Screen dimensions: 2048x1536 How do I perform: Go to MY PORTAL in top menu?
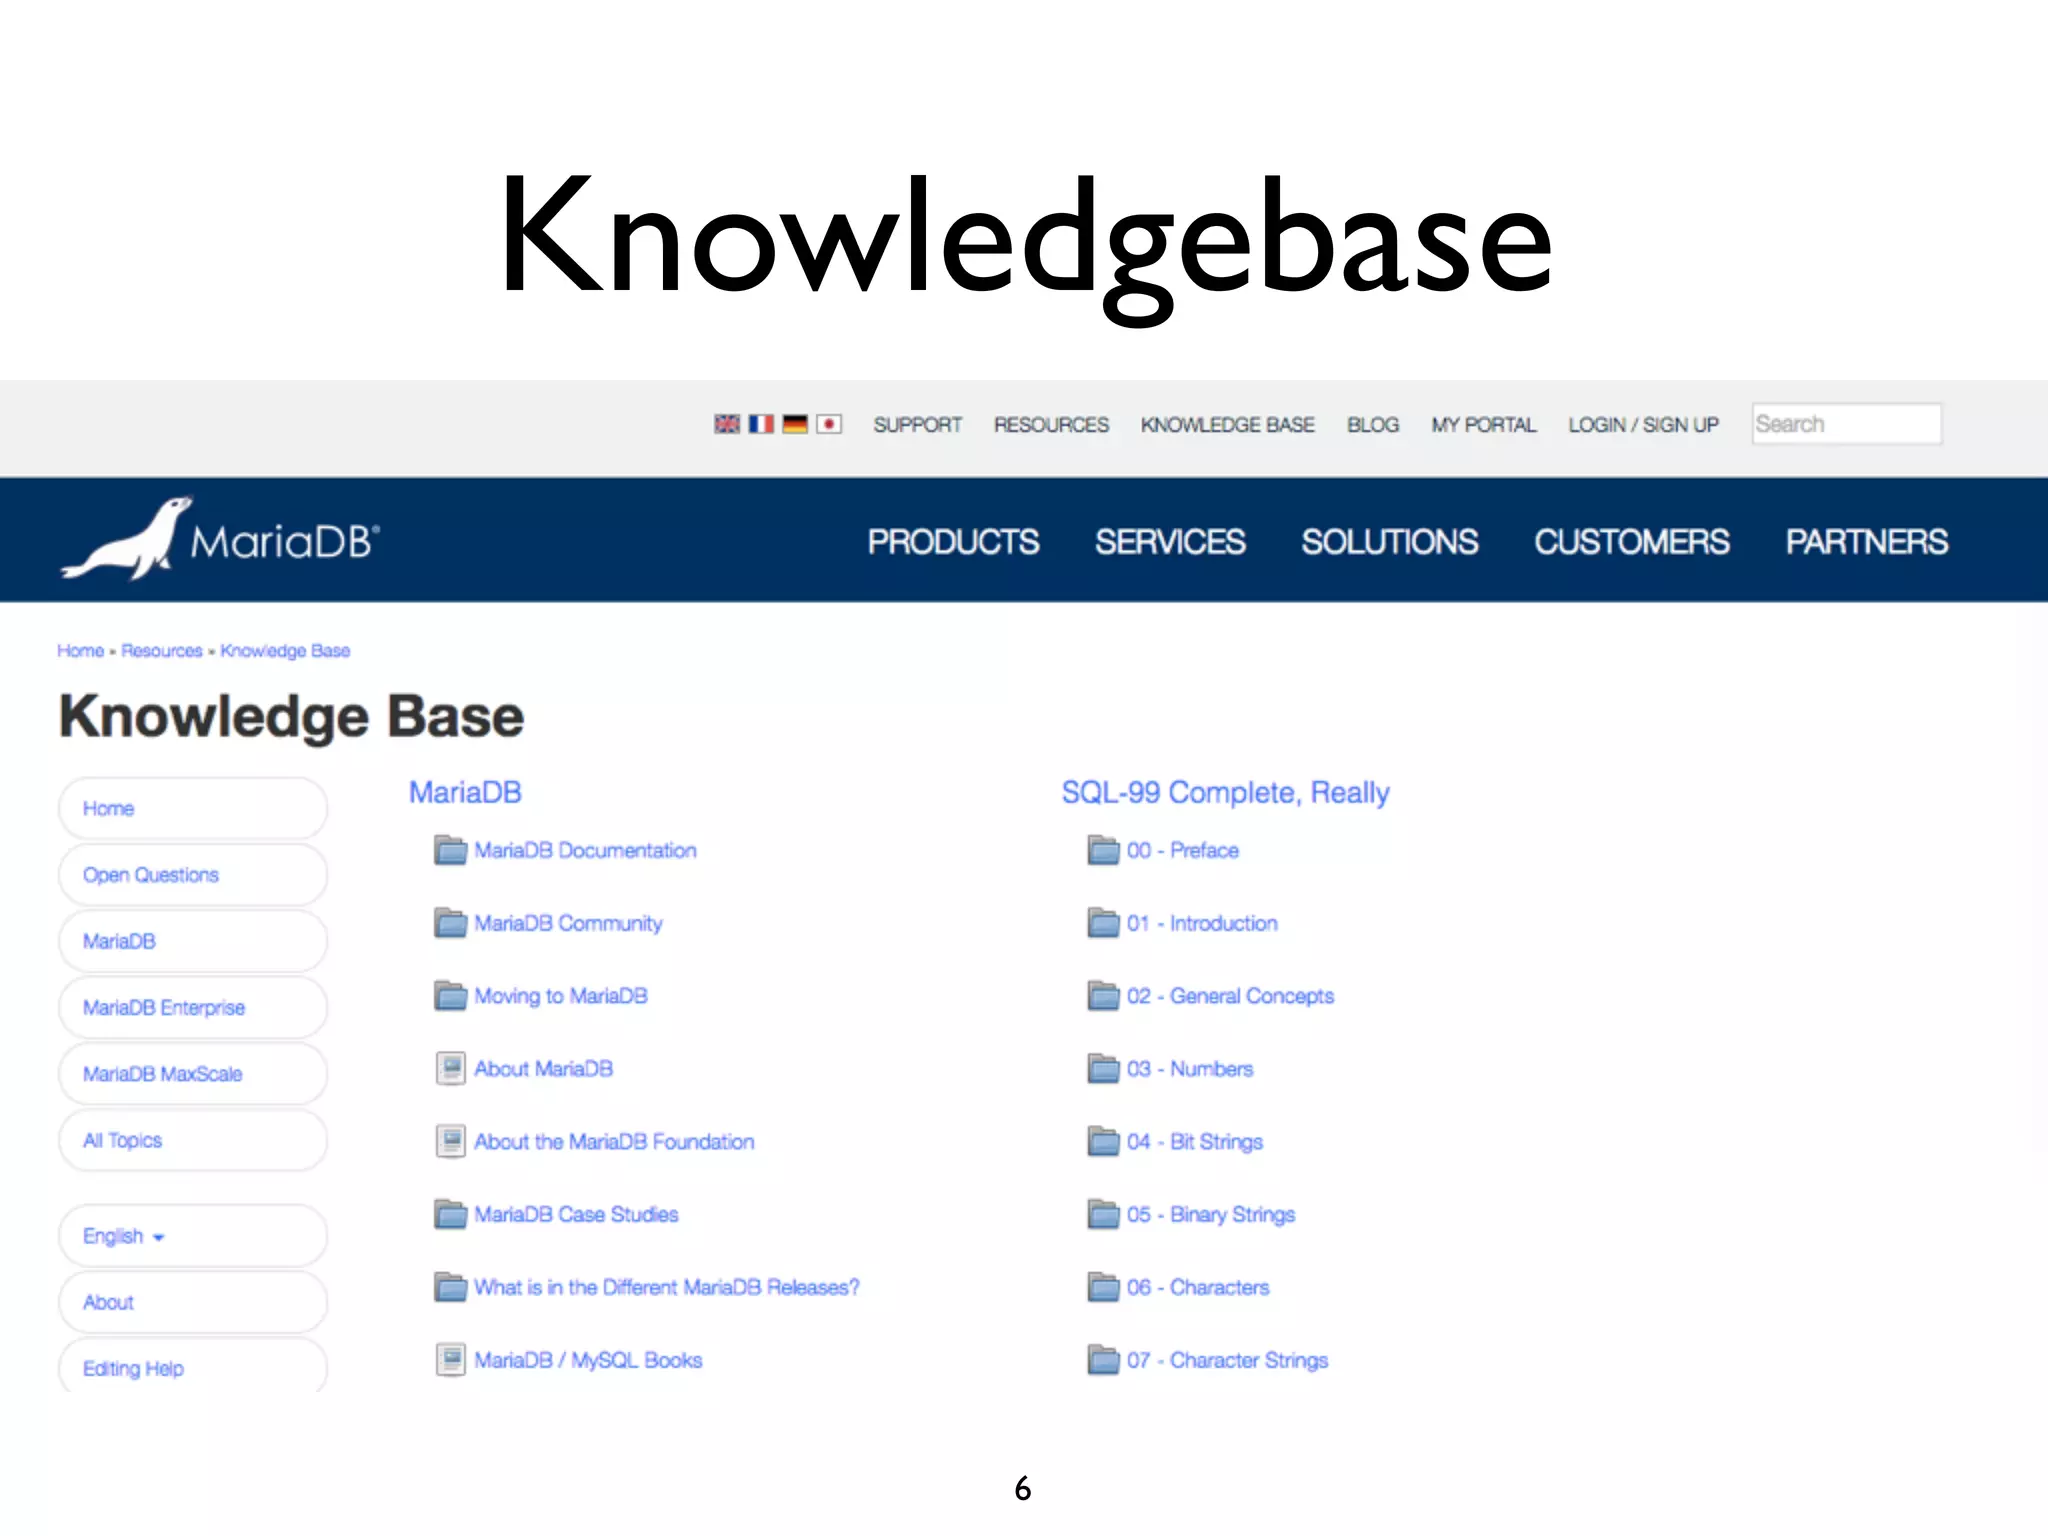tap(1483, 425)
